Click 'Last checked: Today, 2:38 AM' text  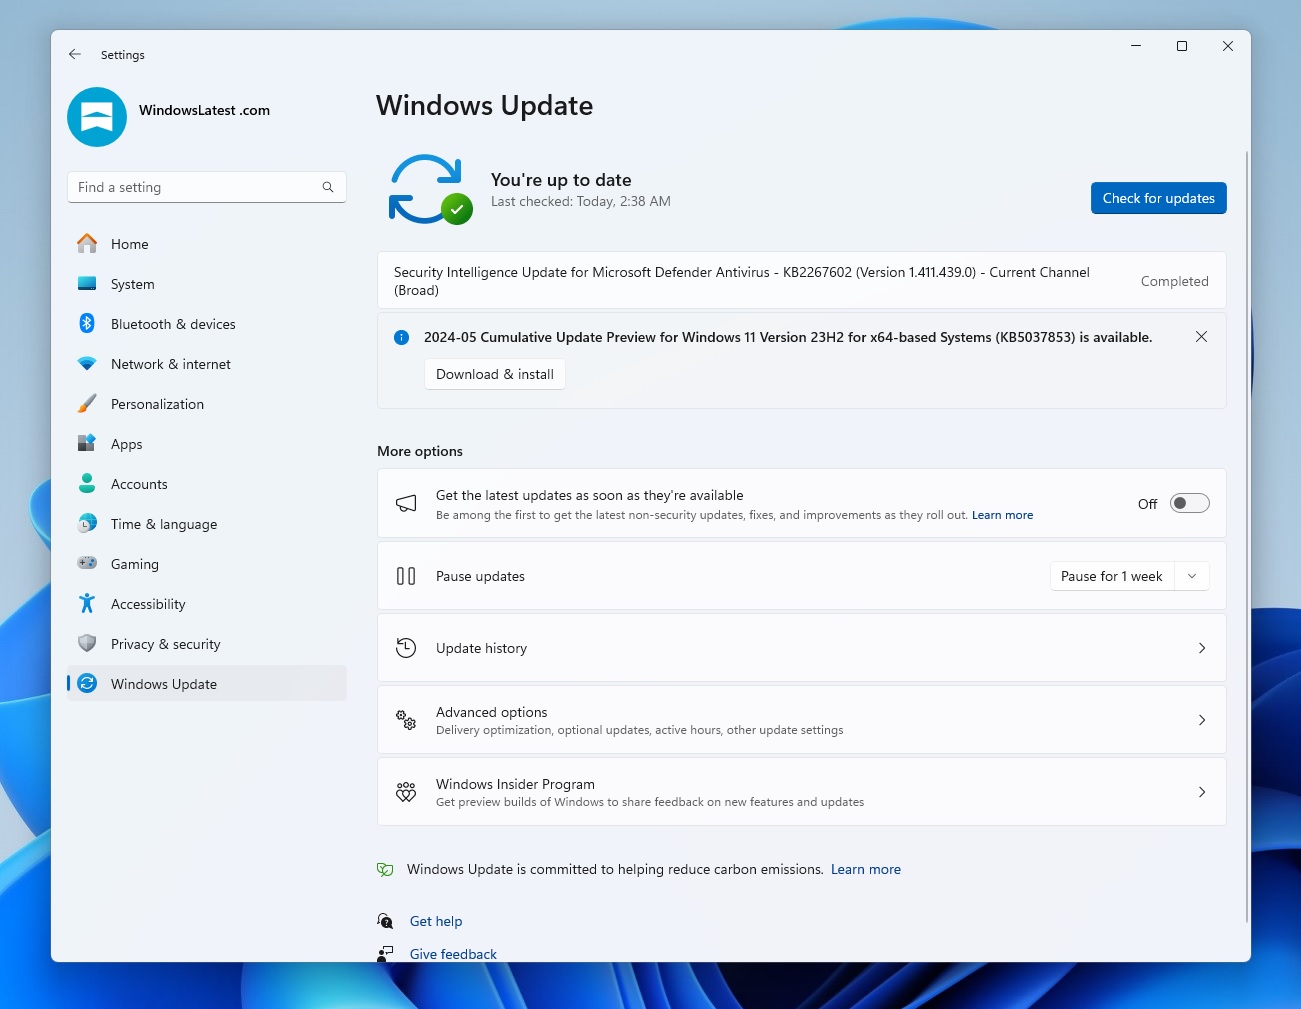click(x=580, y=201)
